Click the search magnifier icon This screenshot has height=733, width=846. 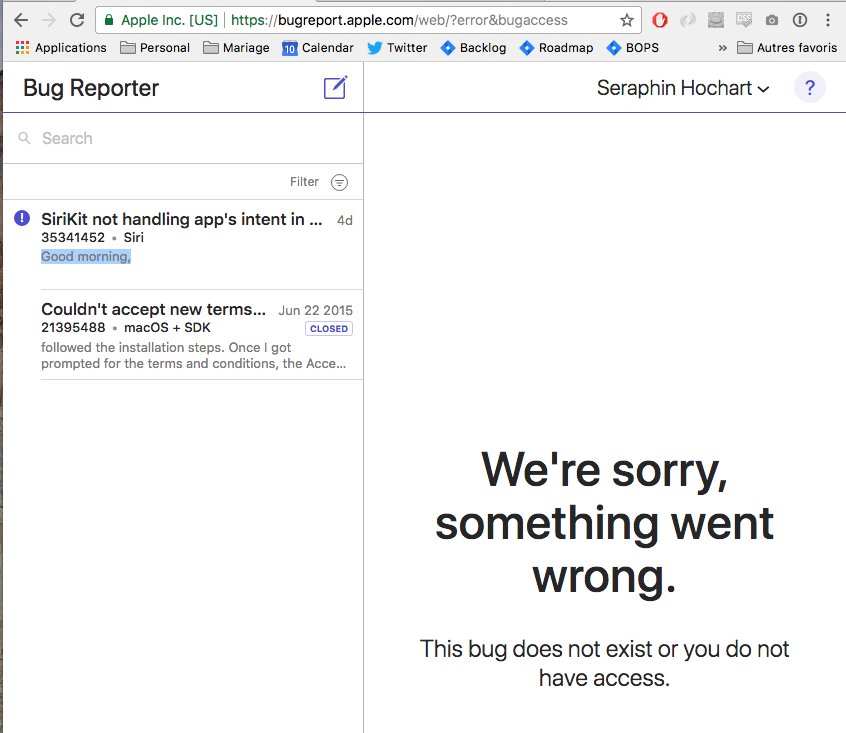(24, 138)
